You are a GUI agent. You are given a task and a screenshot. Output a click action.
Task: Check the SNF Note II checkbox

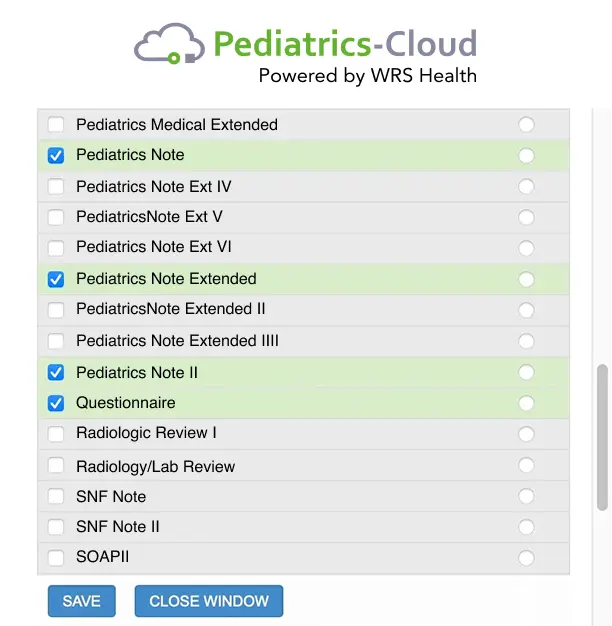[56, 527]
